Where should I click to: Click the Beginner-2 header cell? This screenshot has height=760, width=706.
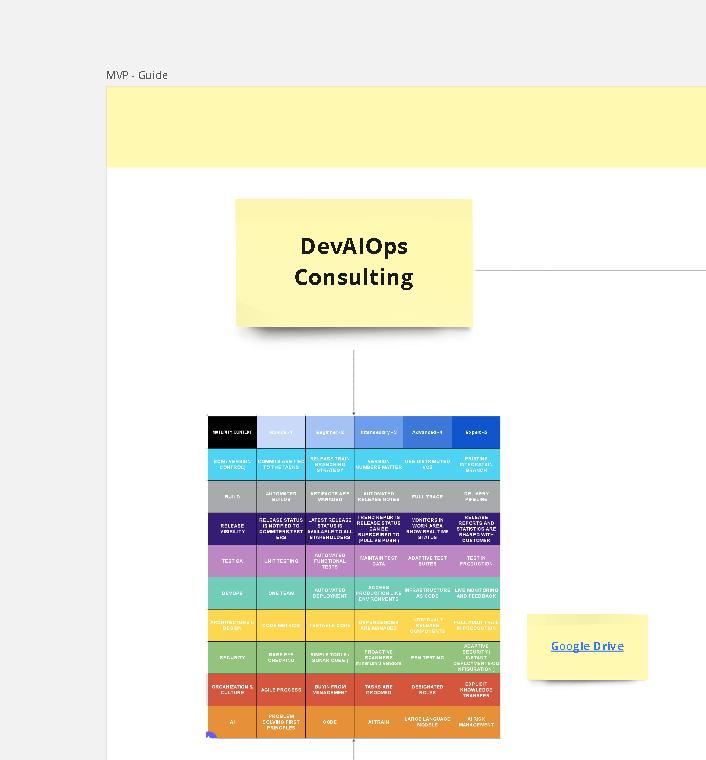click(329, 432)
